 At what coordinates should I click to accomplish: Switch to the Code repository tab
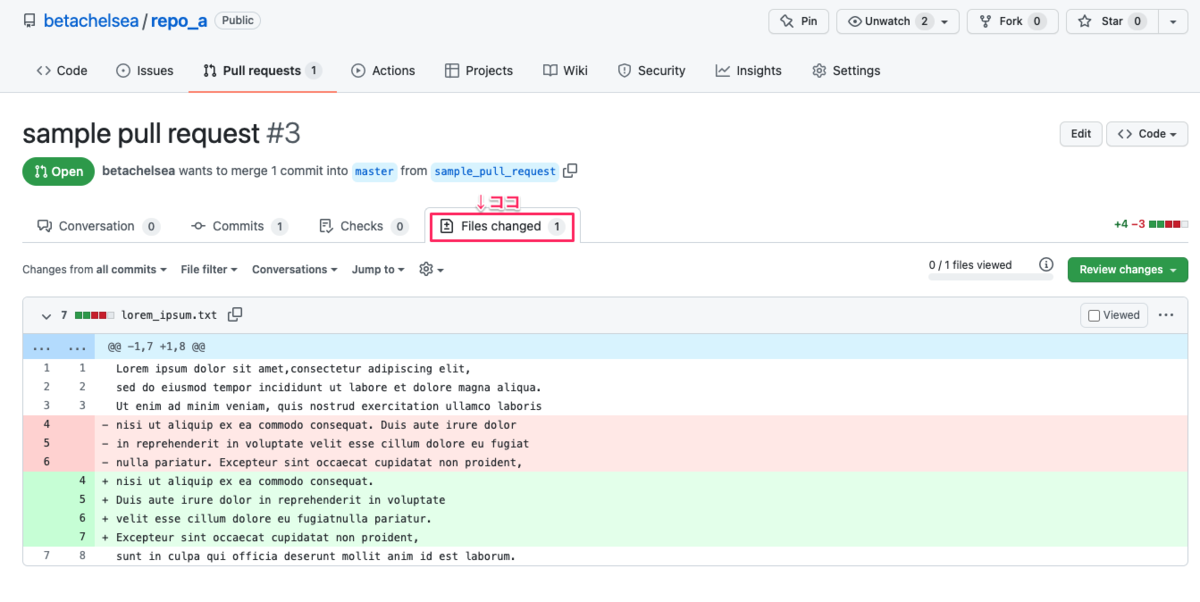pyautogui.click(x=62, y=71)
